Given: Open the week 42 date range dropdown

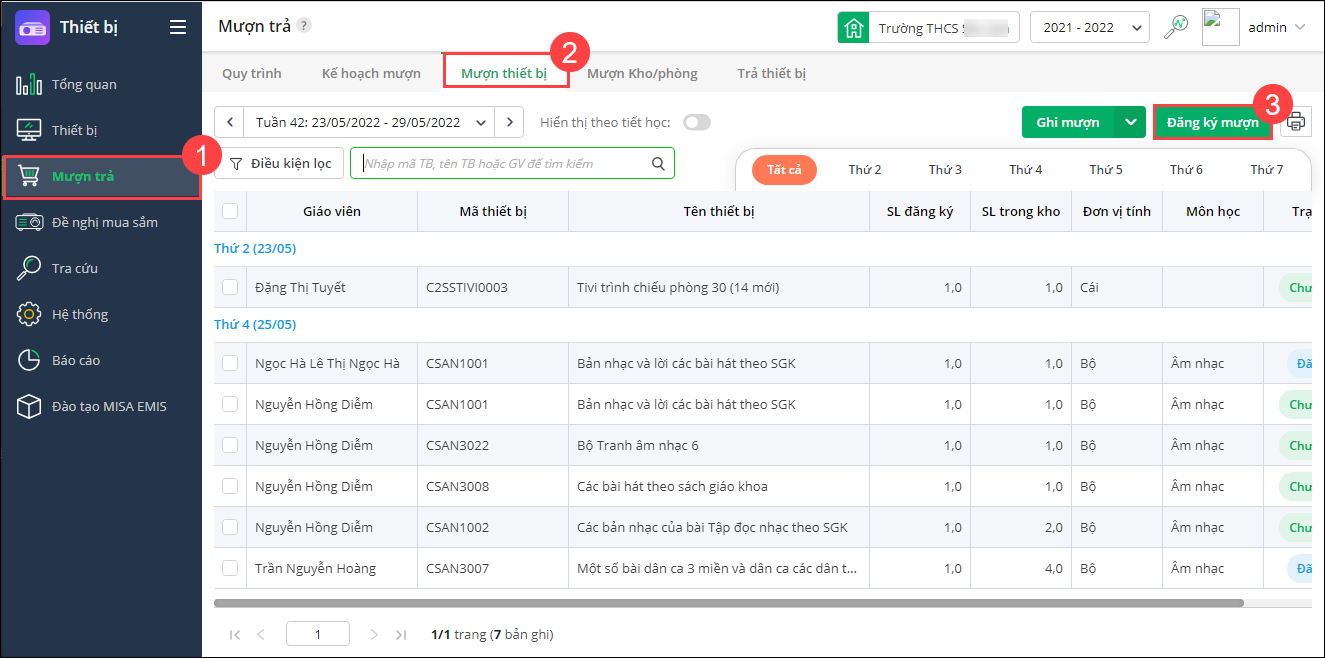Looking at the screenshot, I should 370,122.
